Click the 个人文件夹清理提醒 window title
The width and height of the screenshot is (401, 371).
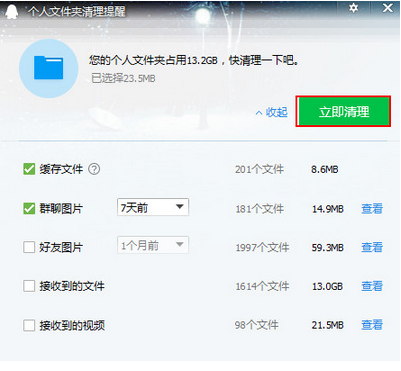pyautogui.click(x=76, y=11)
